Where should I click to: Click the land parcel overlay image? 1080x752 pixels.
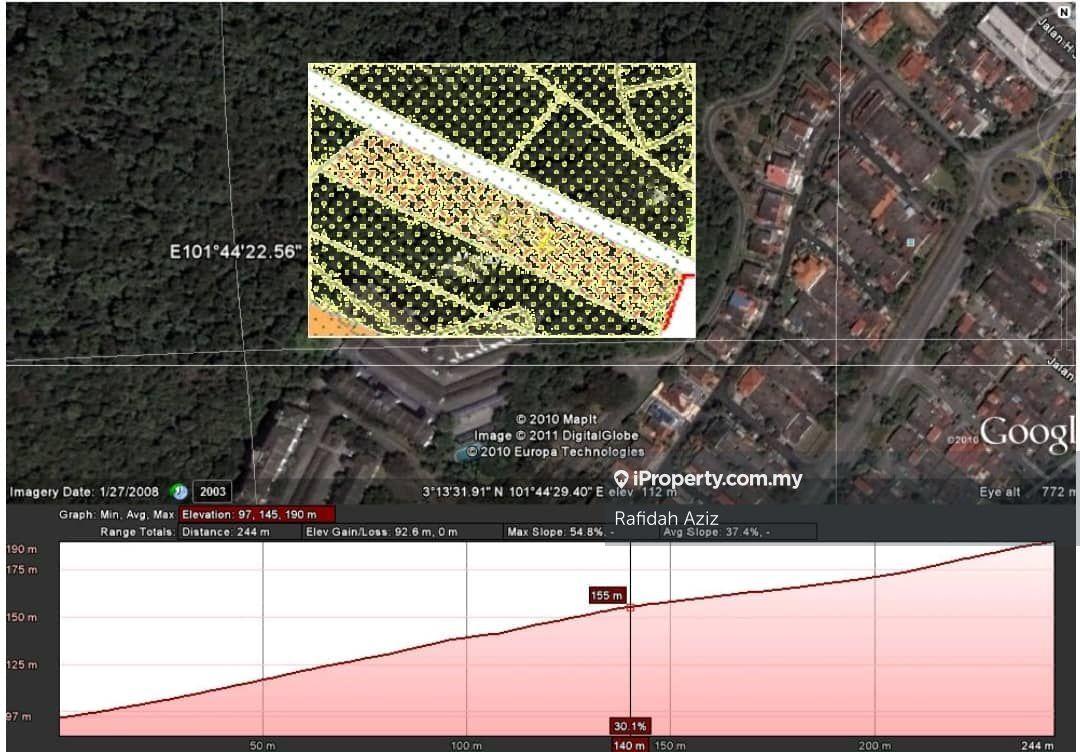(501, 200)
